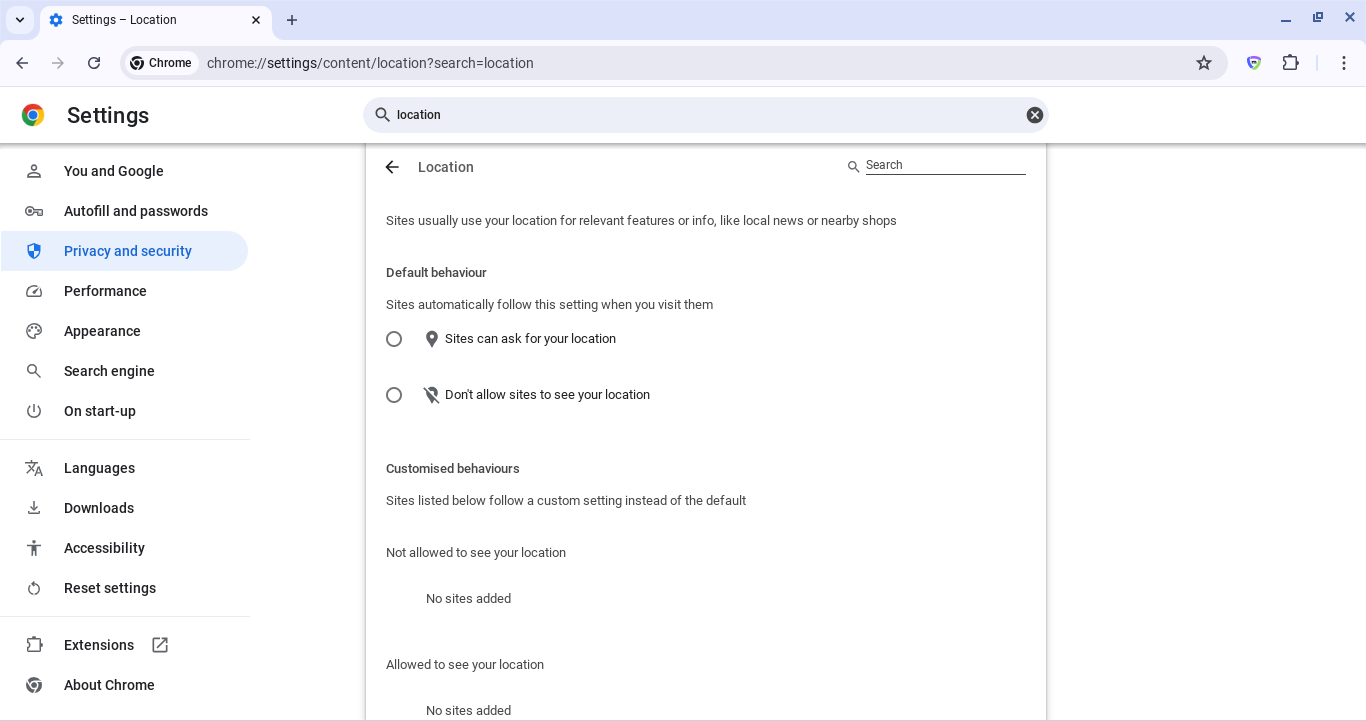Click translate icon for Languages
Image resolution: width=1366 pixels, height=721 pixels.
(x=34, y=468)
